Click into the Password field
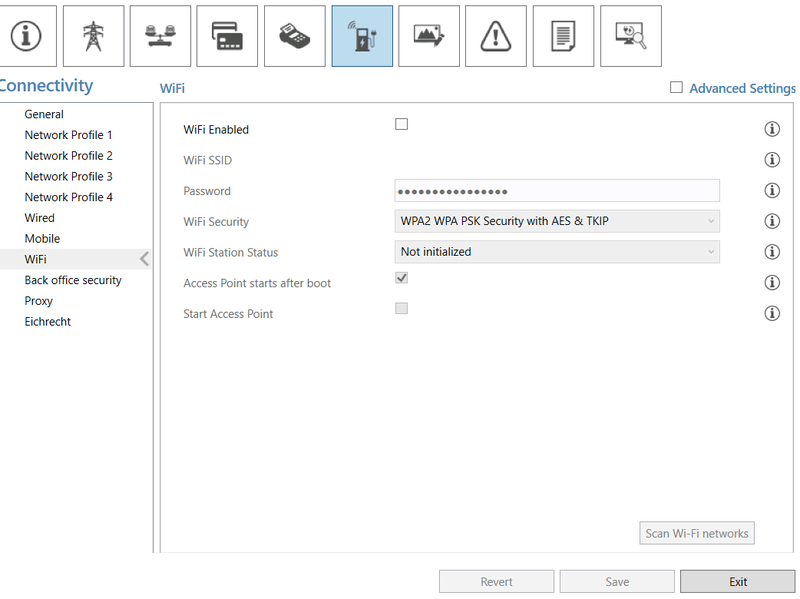Image resolution: width=800 pixels, height=599 pixels. [x=557, y=191]
